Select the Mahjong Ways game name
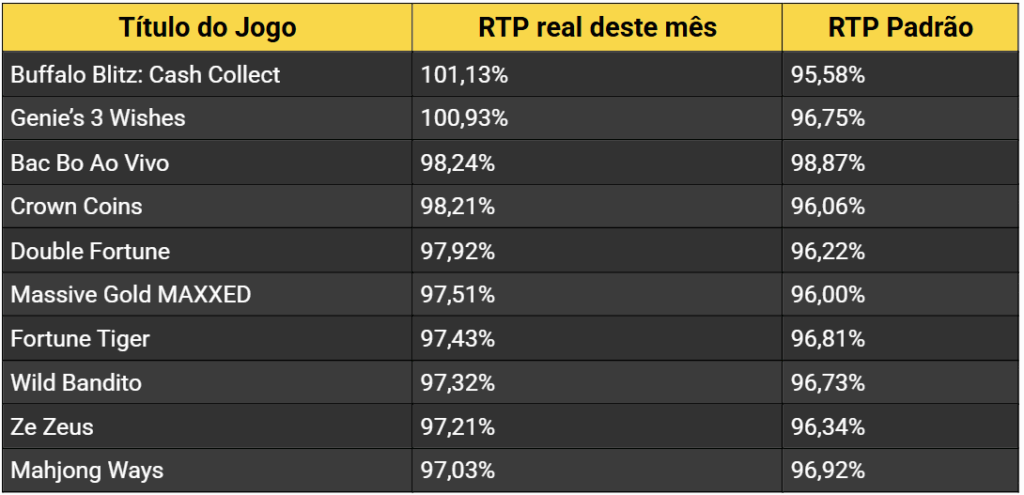 87,470
